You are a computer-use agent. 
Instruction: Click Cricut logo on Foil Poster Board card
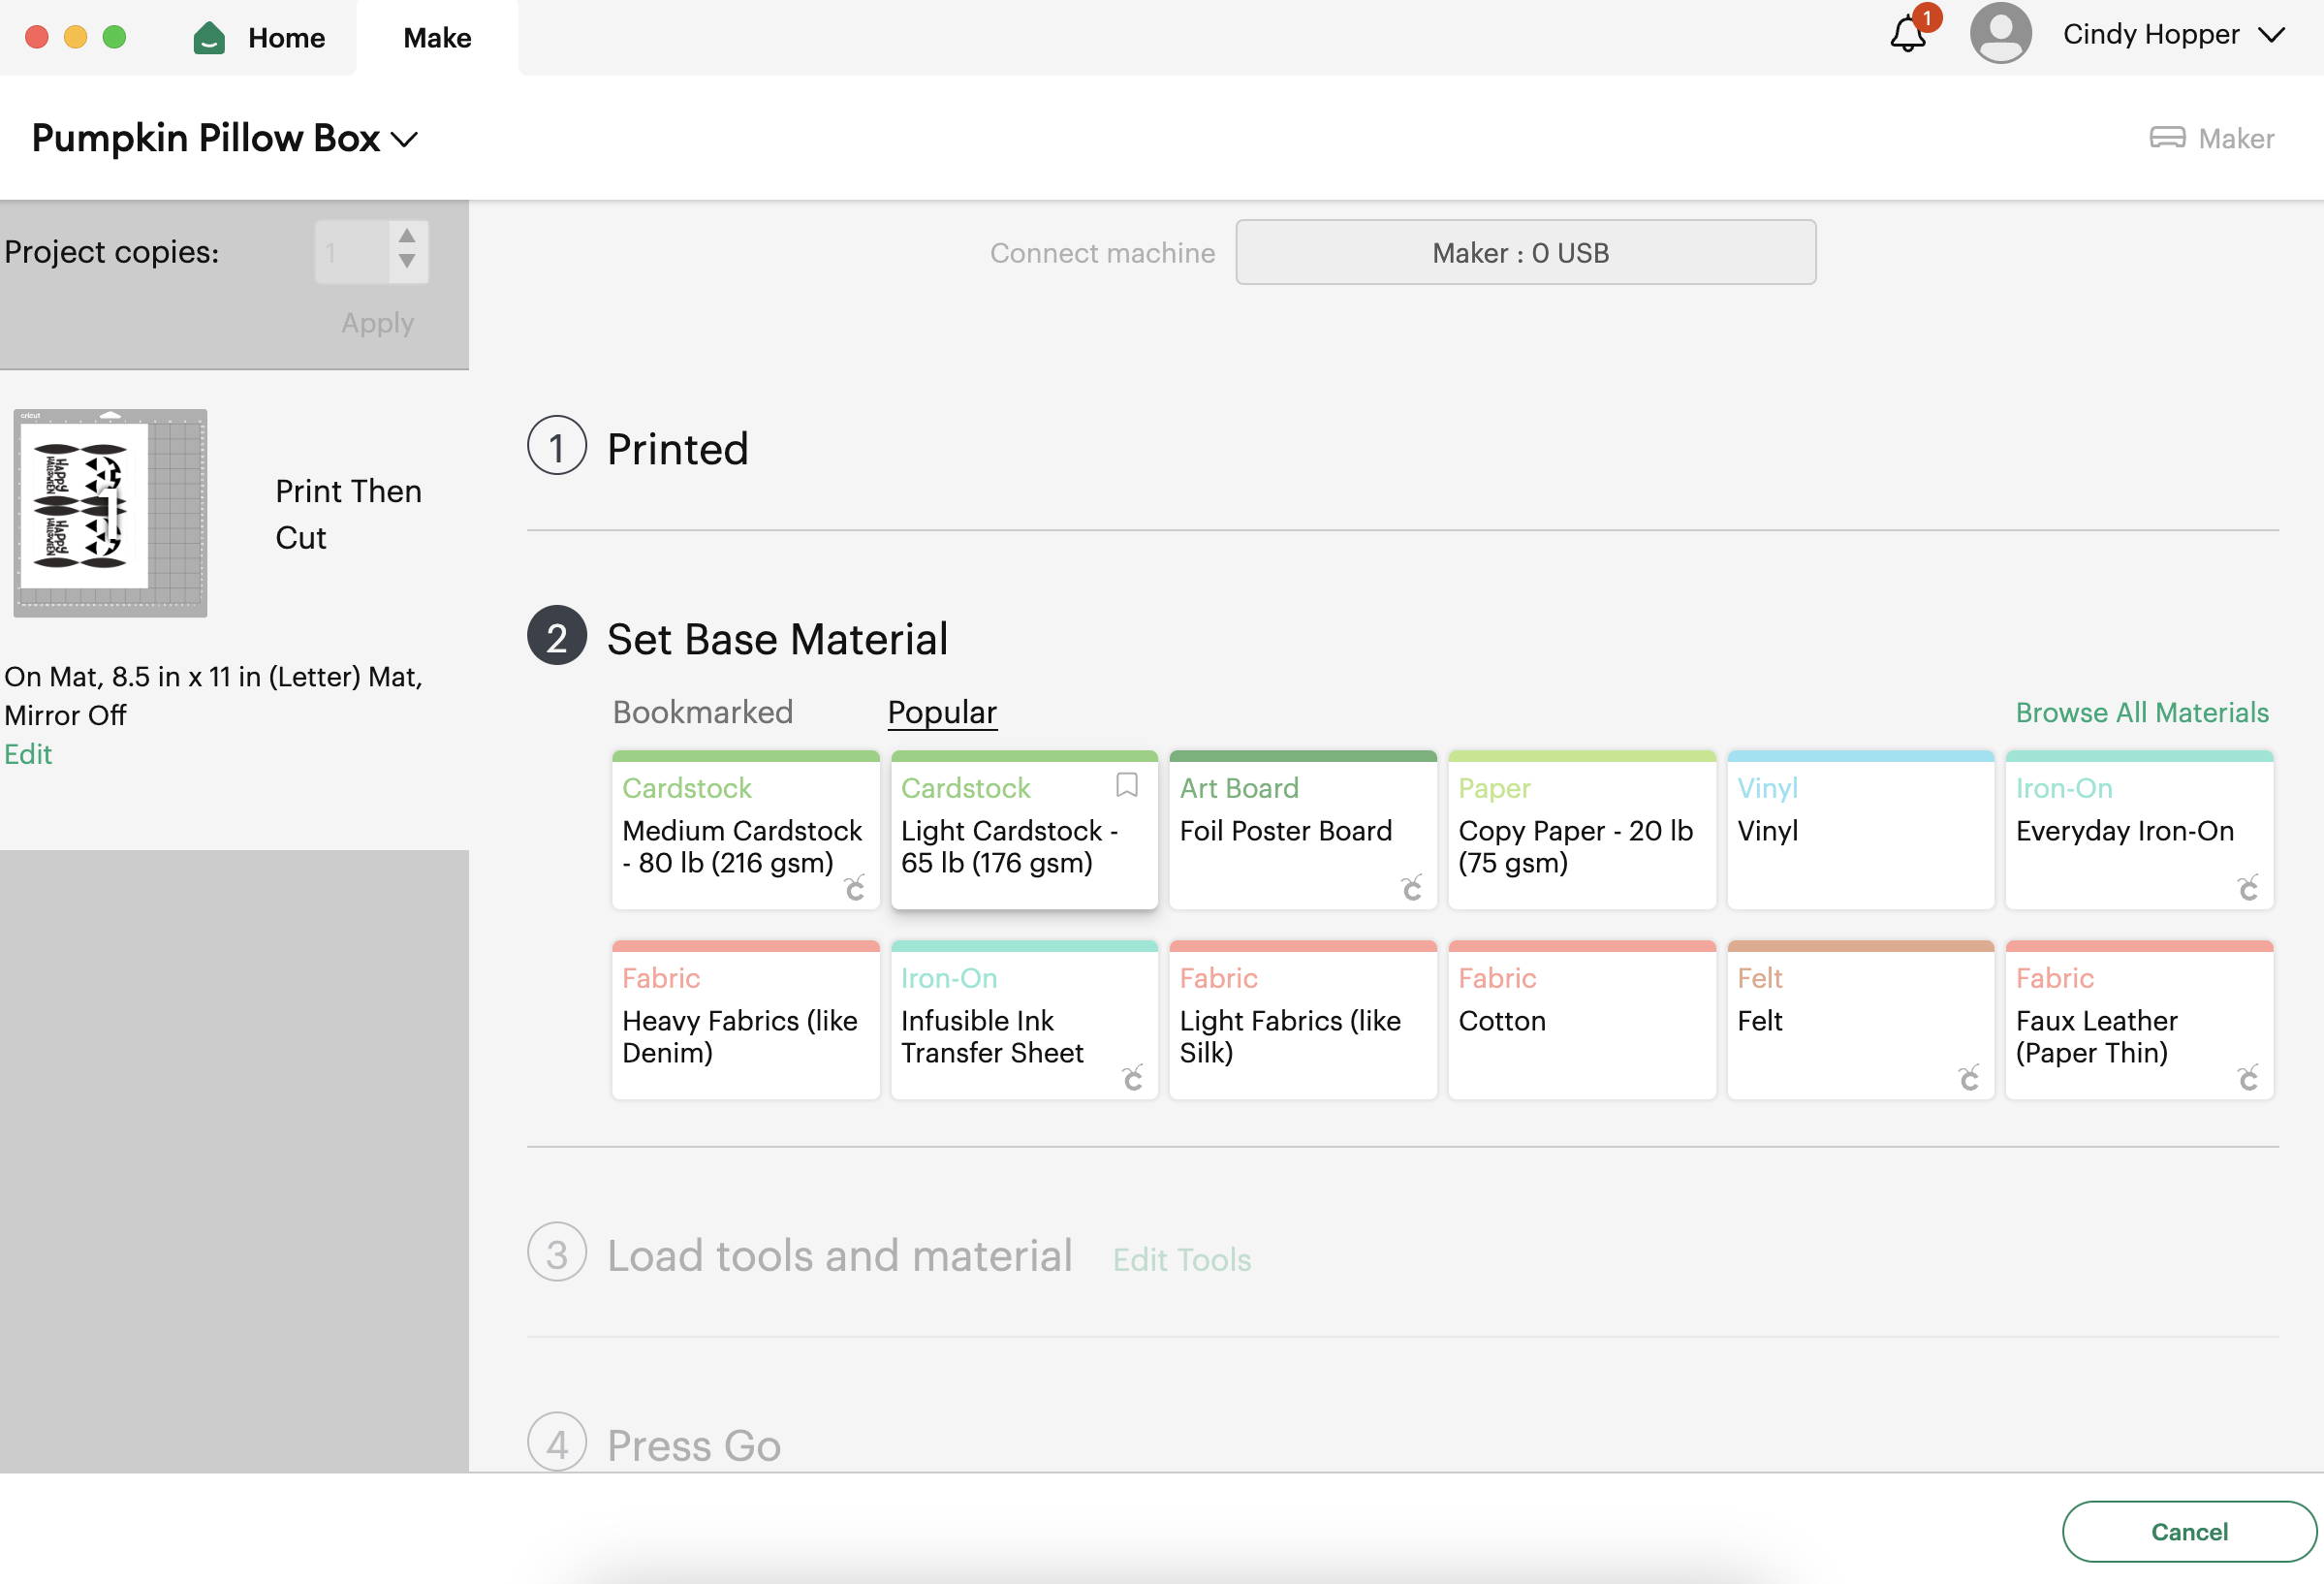point(1412,887)
